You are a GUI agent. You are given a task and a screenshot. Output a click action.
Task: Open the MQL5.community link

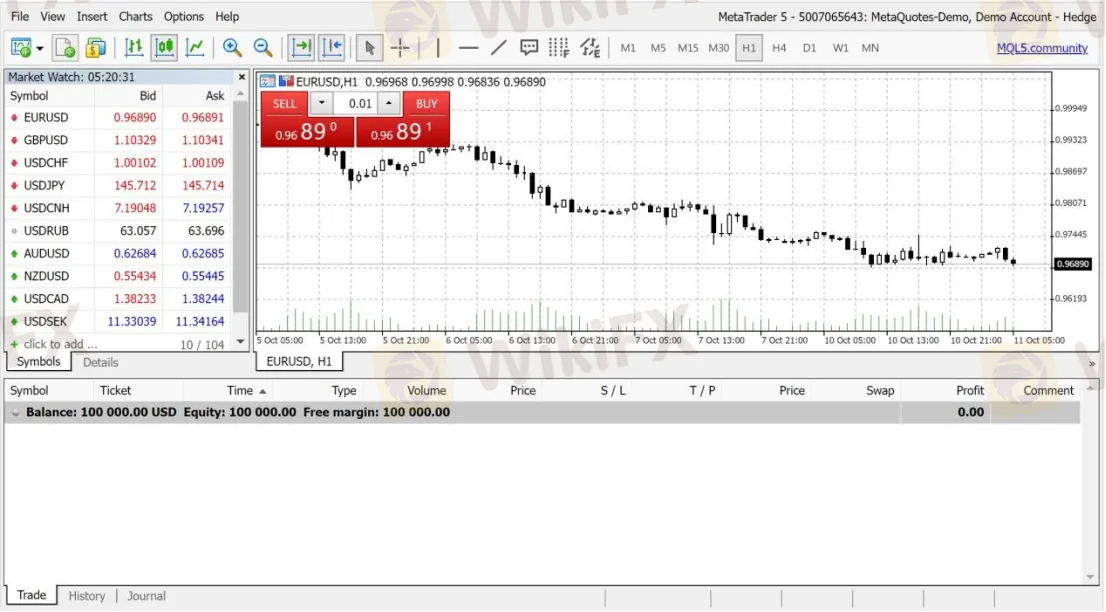1043,47
